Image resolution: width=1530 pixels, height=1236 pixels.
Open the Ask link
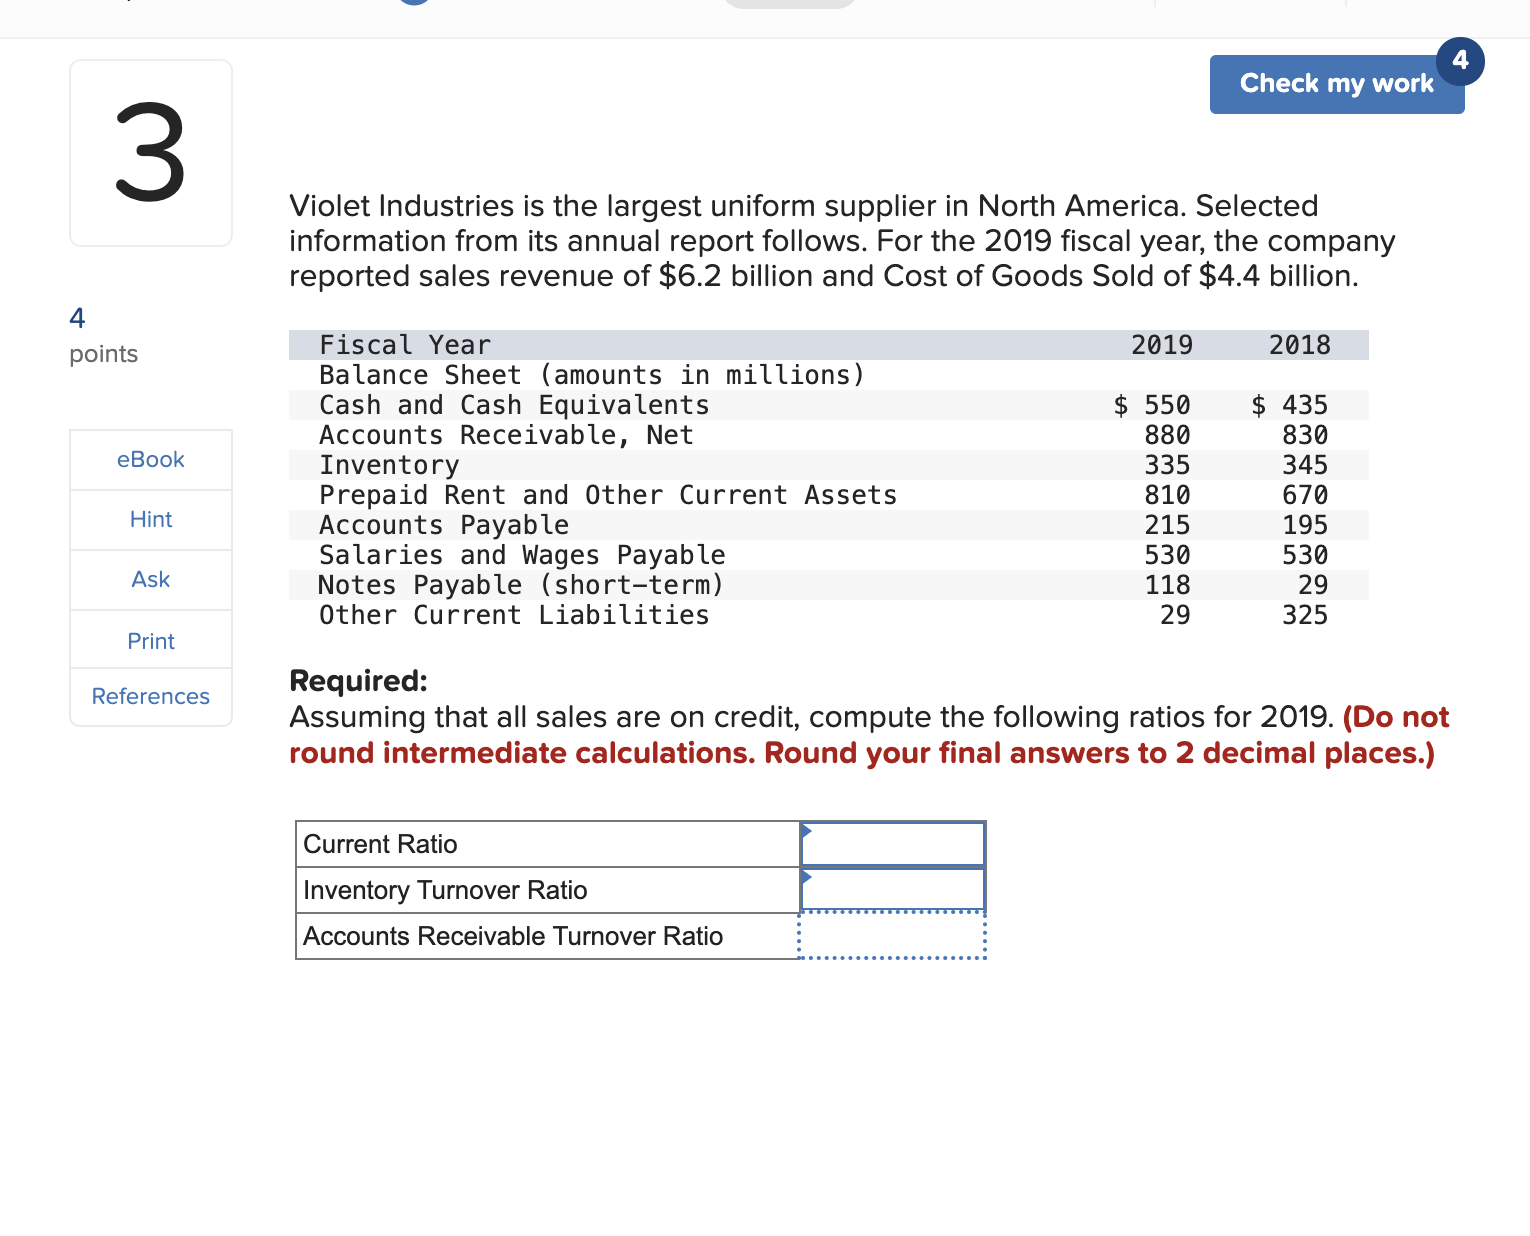point(151,579)
